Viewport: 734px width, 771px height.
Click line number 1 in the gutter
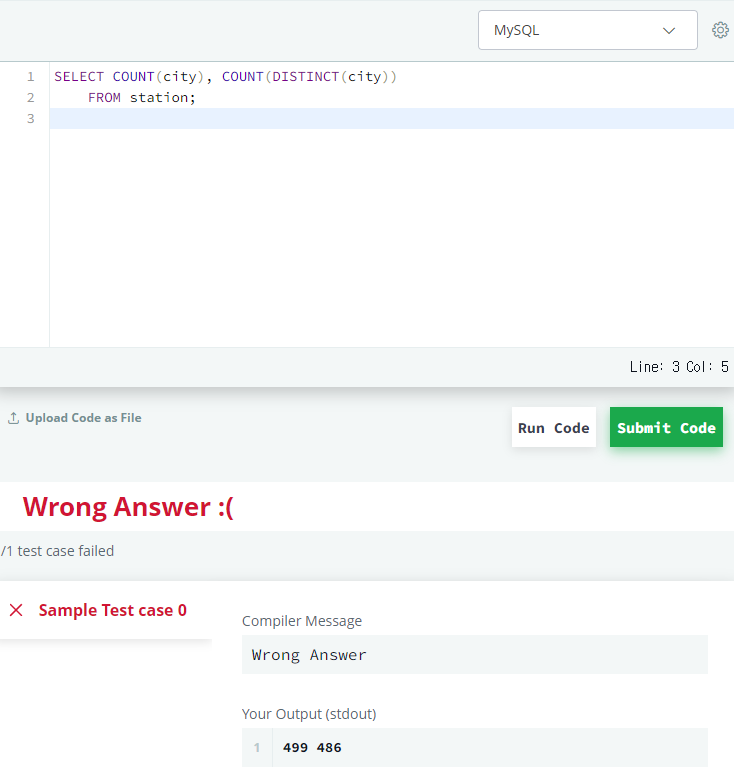click(x=30, y=77)
